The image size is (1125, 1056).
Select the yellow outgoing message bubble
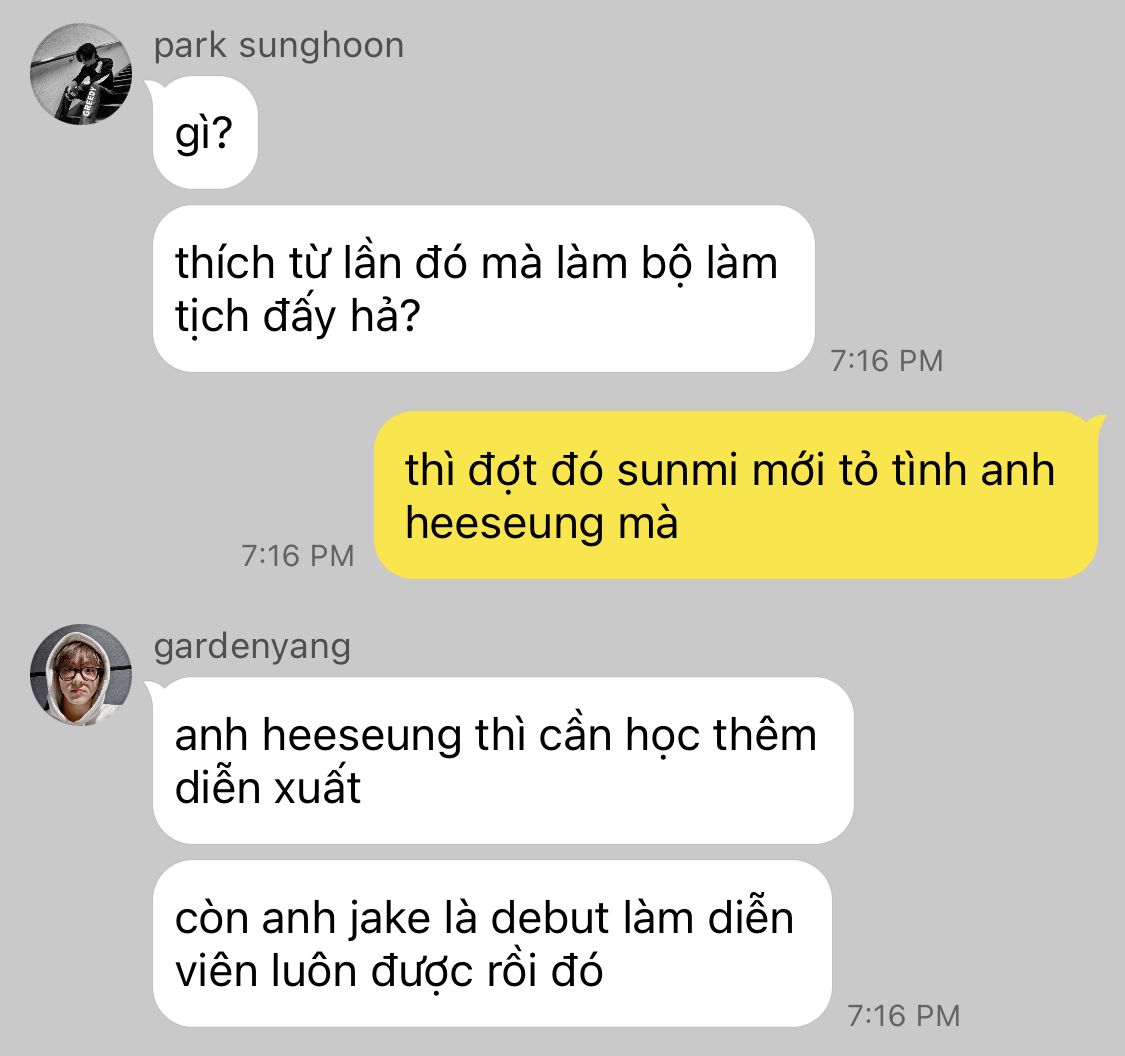pos(736,495)
